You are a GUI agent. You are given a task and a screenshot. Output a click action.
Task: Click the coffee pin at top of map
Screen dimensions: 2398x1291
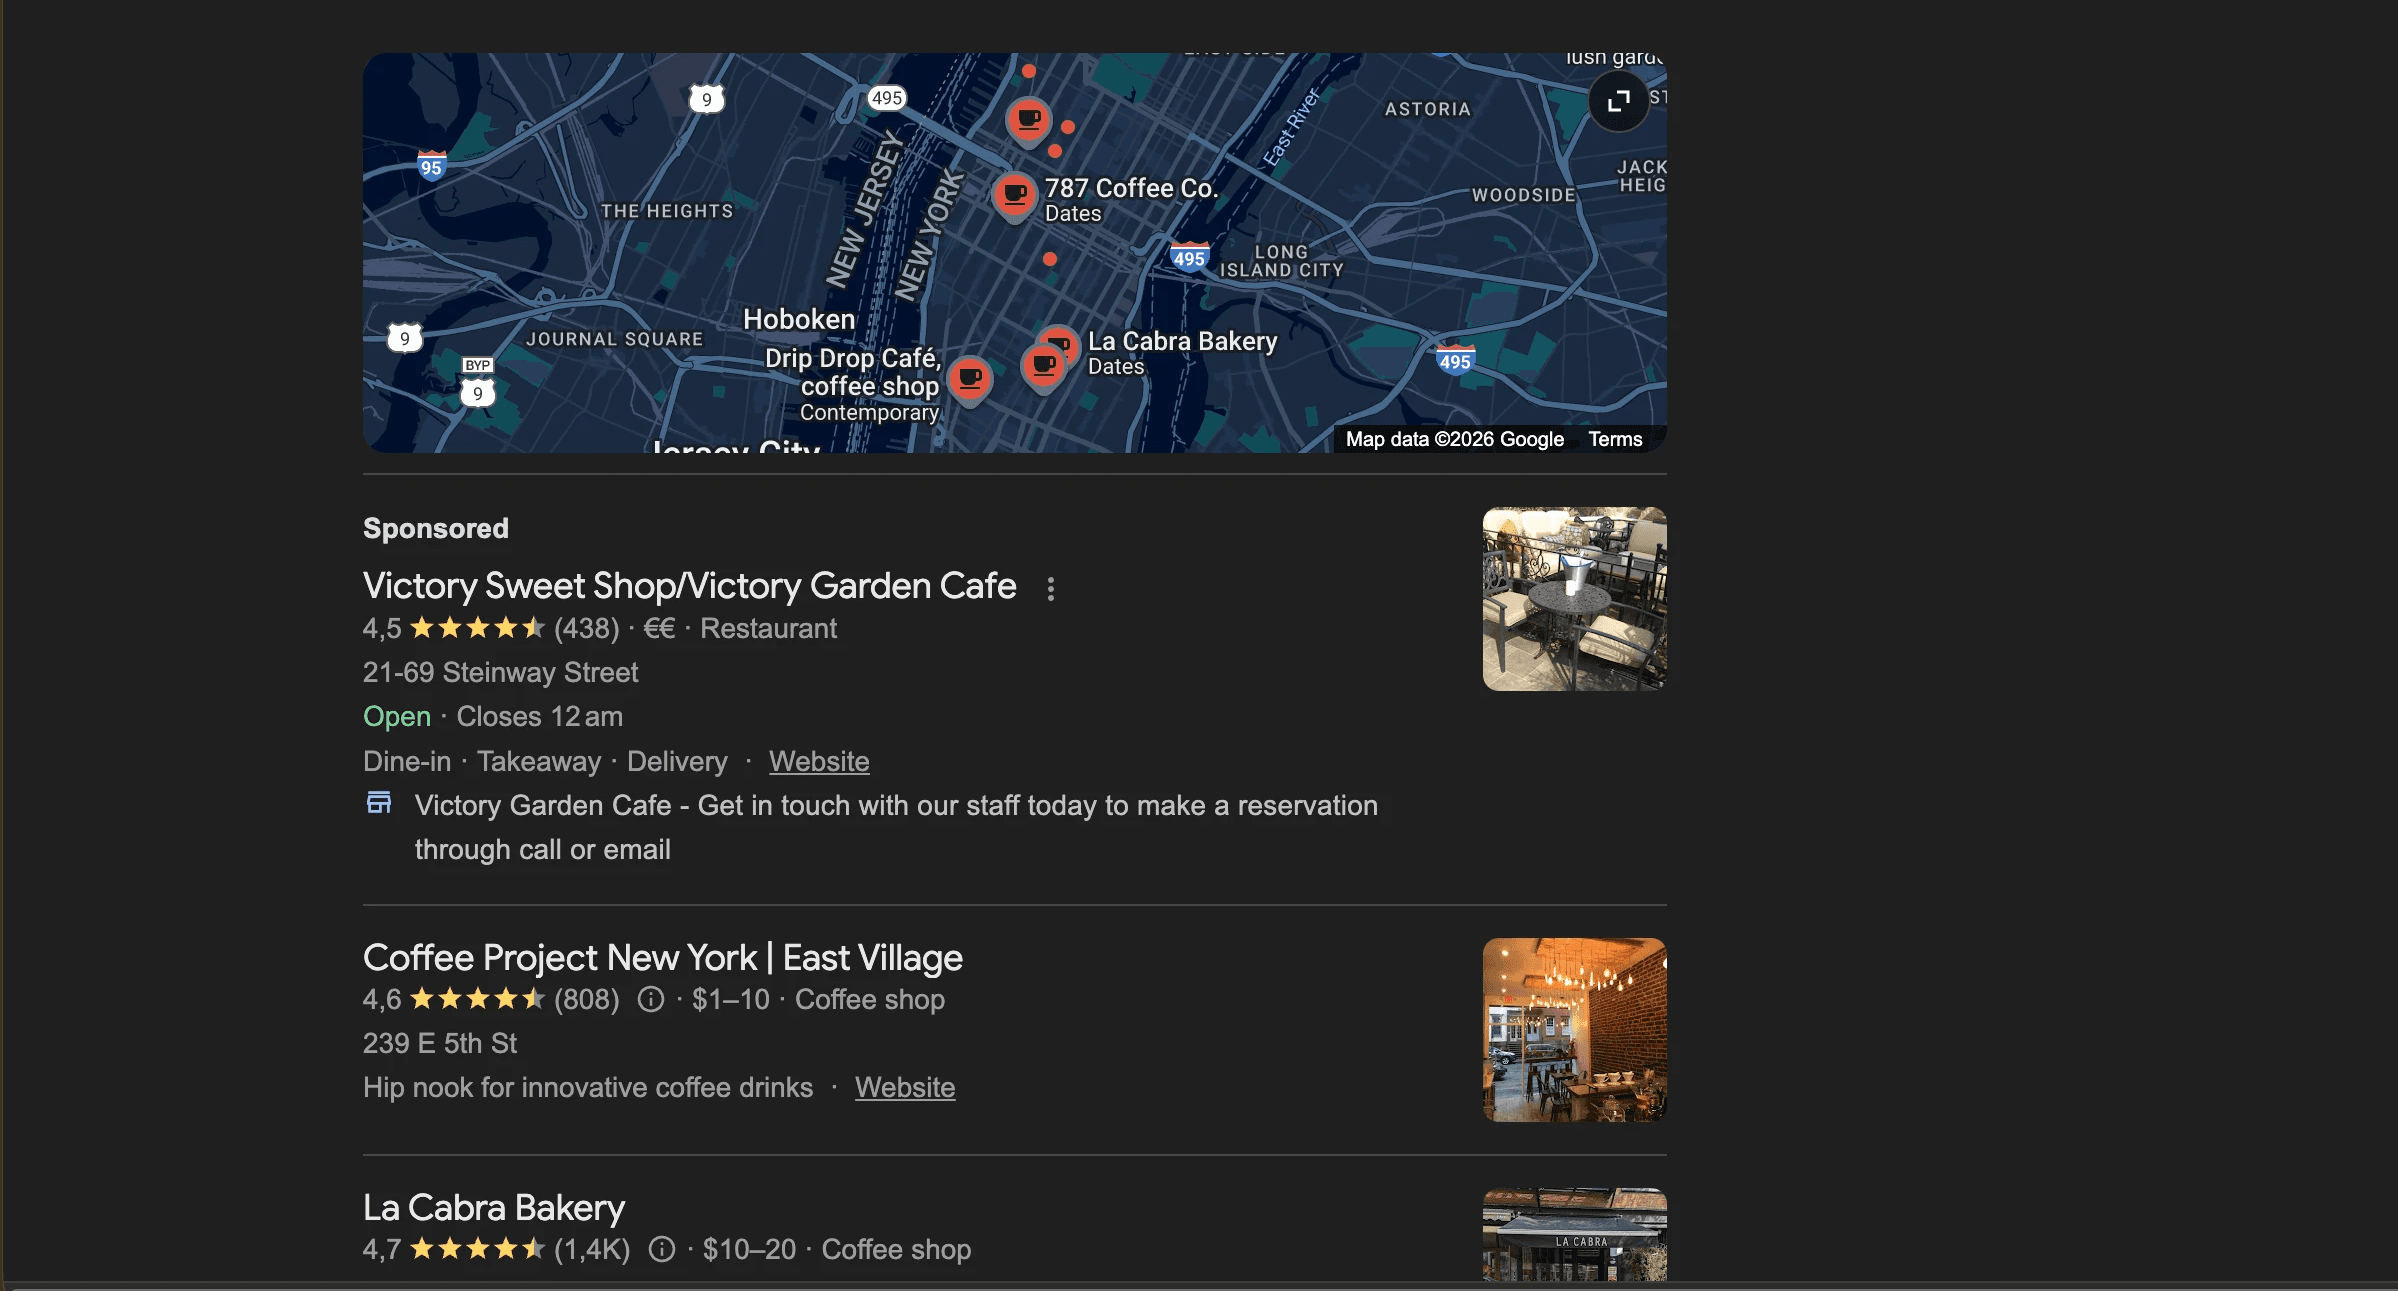click(1028, 121)
